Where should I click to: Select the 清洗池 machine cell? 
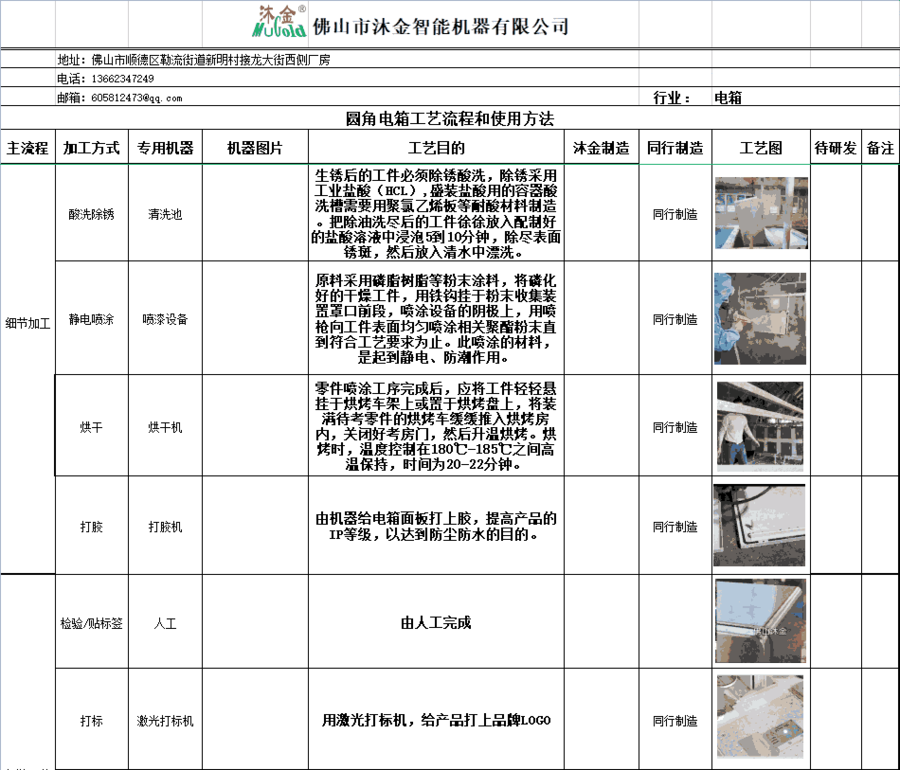tap(164, 214)
